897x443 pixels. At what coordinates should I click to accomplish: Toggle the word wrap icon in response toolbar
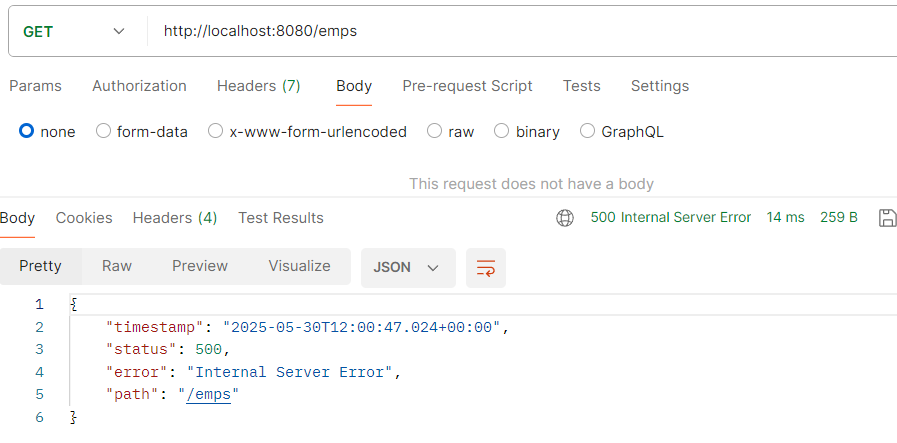click(x=486, y=267)
